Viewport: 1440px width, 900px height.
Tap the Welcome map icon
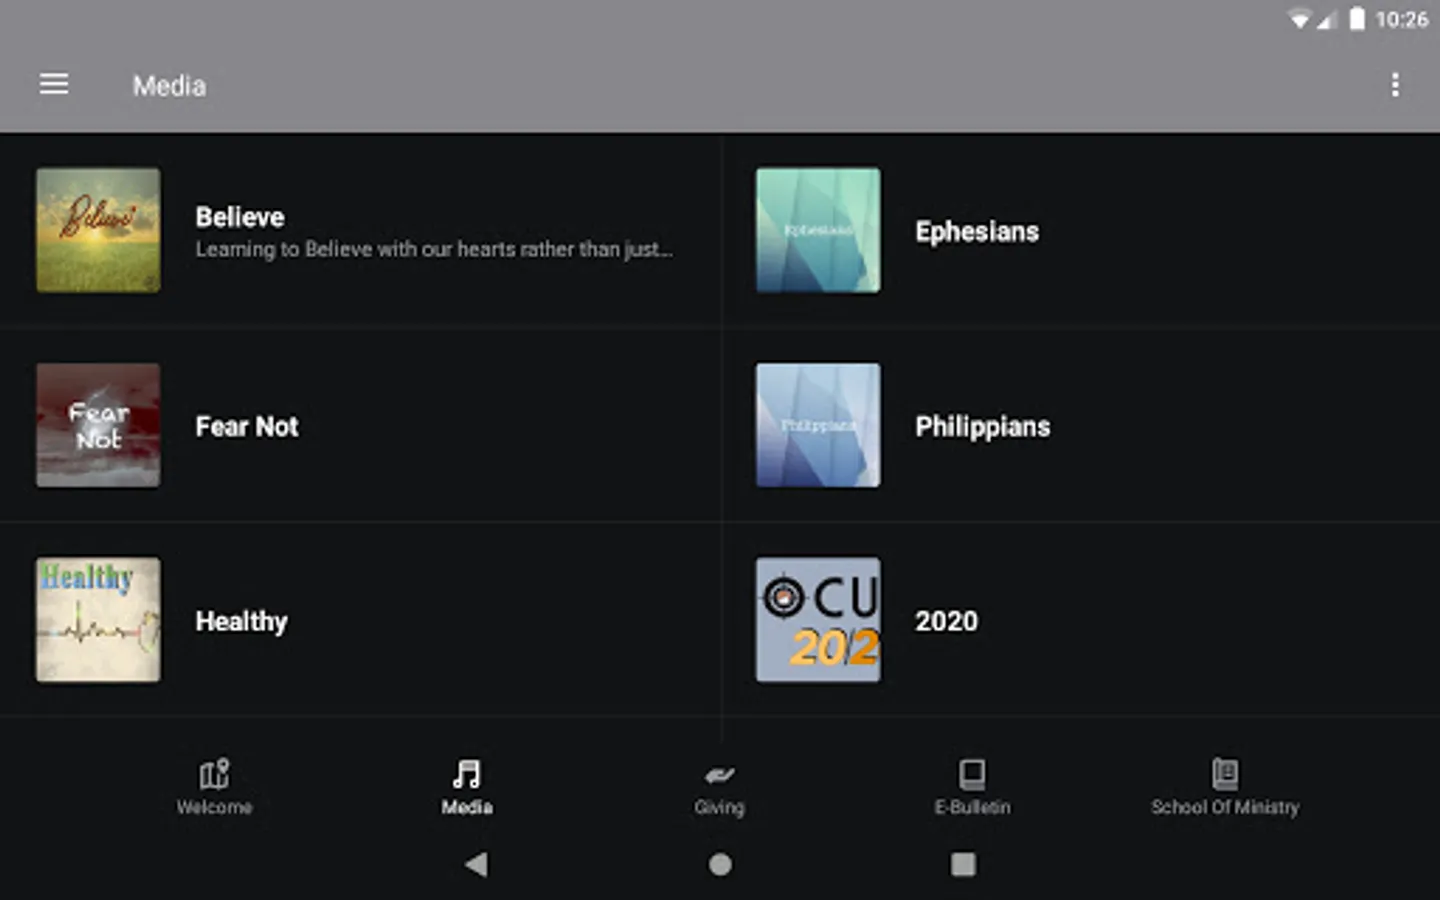214,772
